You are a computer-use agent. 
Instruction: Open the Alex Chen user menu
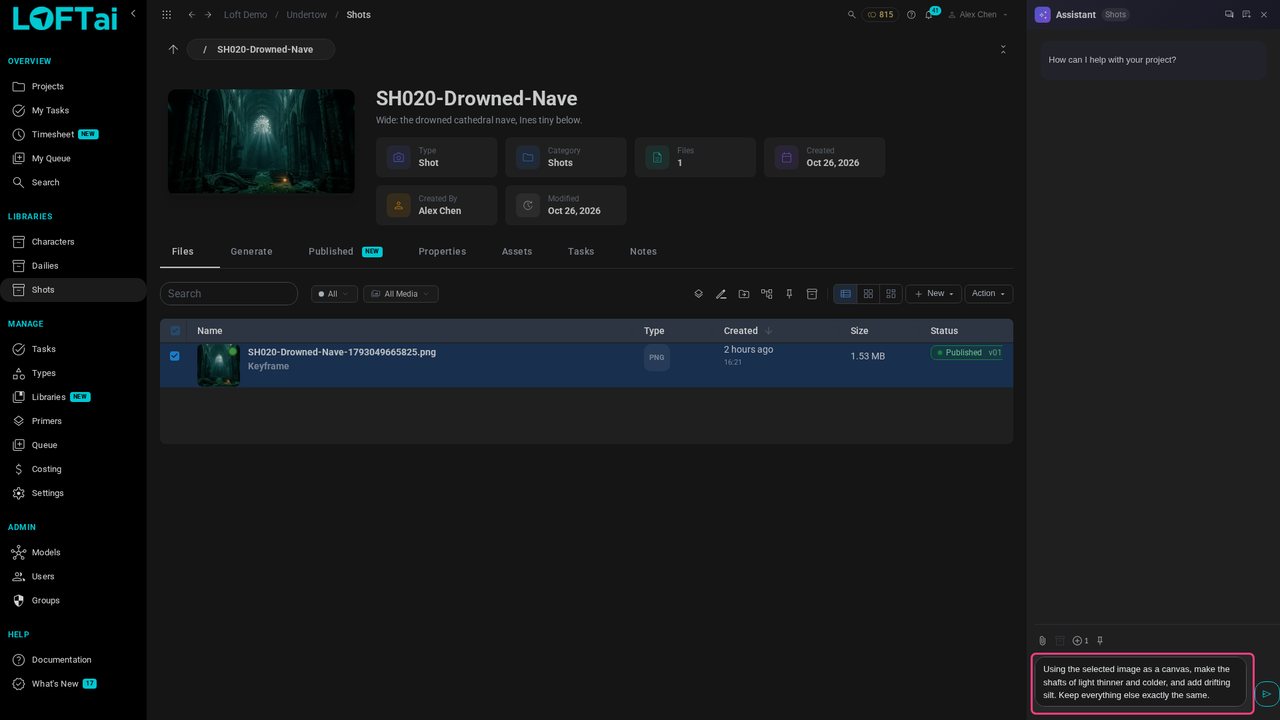click(x=978, y=15)
